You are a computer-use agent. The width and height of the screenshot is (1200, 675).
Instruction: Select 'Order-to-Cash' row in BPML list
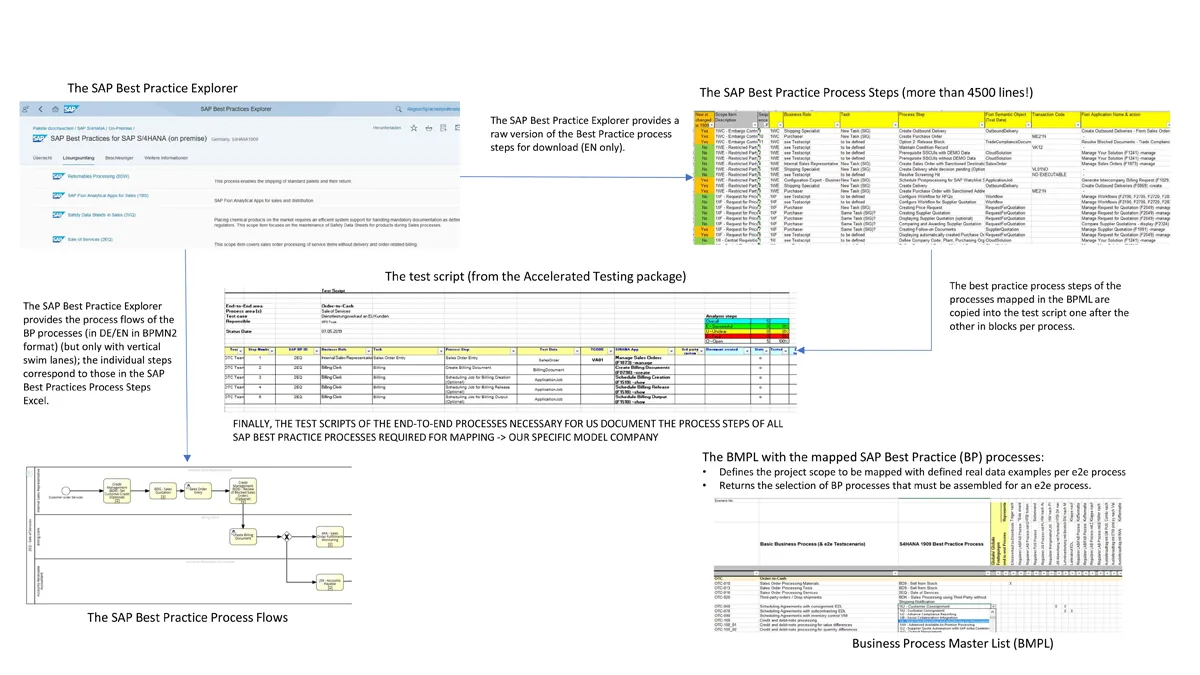pyautogui.click(x=917, y=578)
